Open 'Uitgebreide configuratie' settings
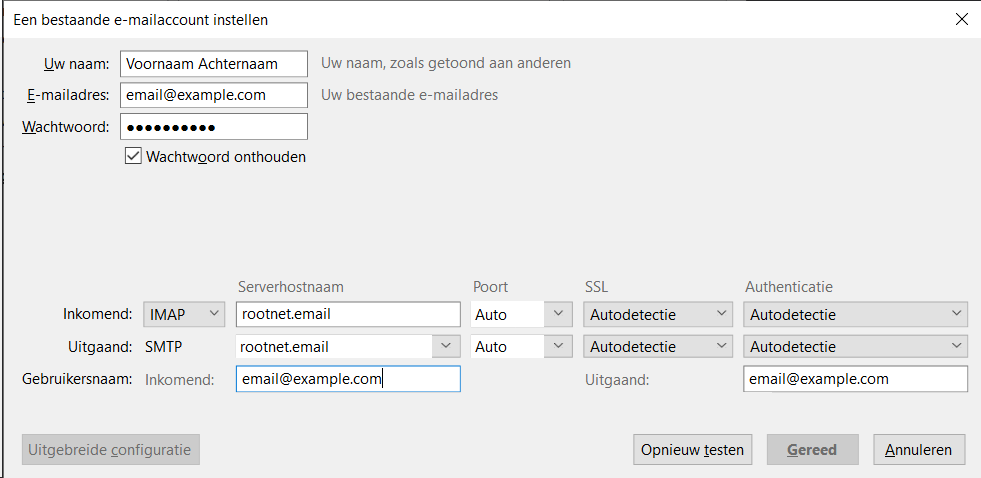The width and height of the screenshot is (981, 478). pos(111,450)
